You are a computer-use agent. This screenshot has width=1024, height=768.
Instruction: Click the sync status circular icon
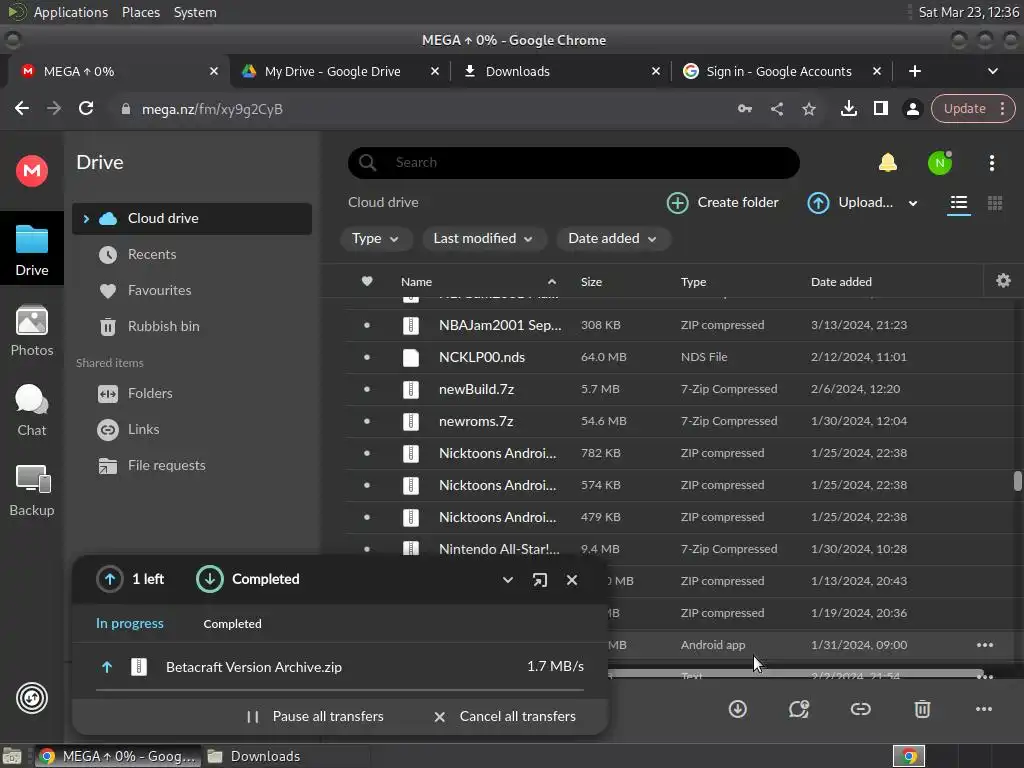coord(31,698)
